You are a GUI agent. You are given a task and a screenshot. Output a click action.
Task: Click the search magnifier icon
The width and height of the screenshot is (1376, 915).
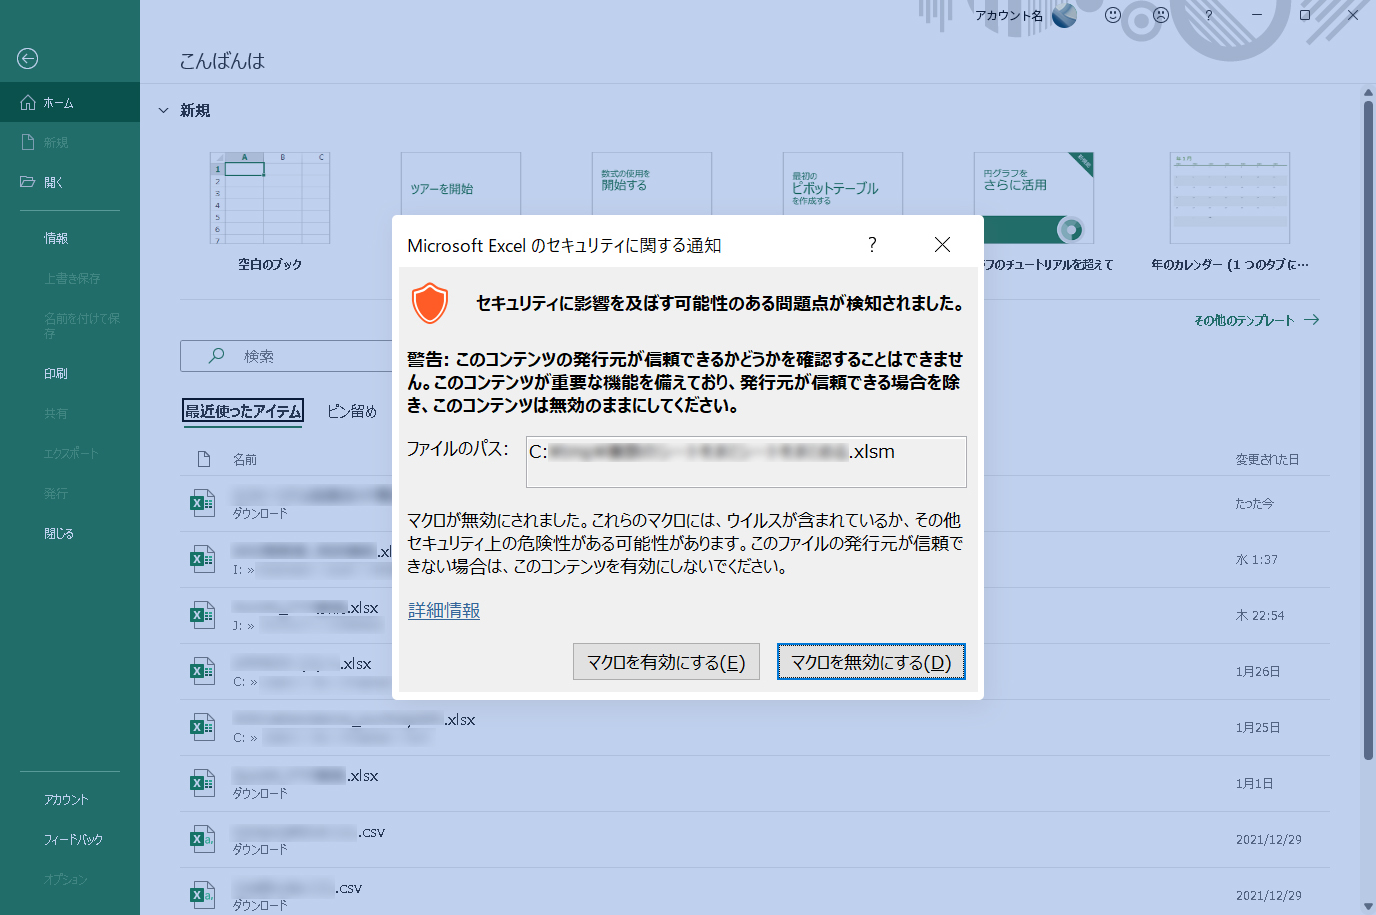click(216, 356)
